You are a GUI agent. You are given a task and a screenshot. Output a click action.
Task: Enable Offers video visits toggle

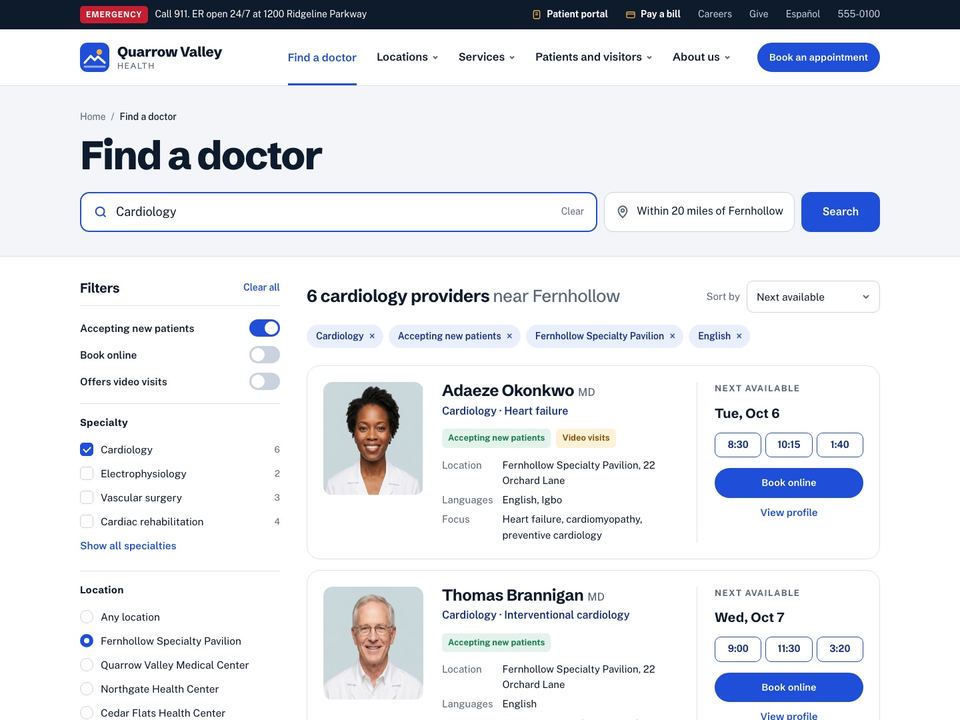click(264, 381)
